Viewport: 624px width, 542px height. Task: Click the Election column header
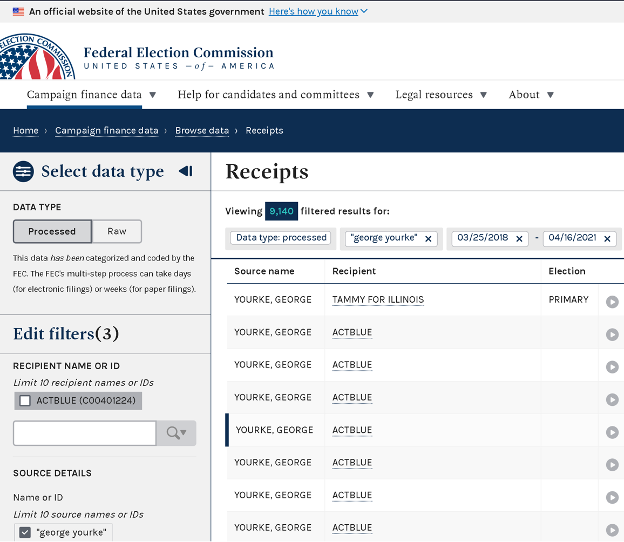pyautogui.click(x=567, y=271)
